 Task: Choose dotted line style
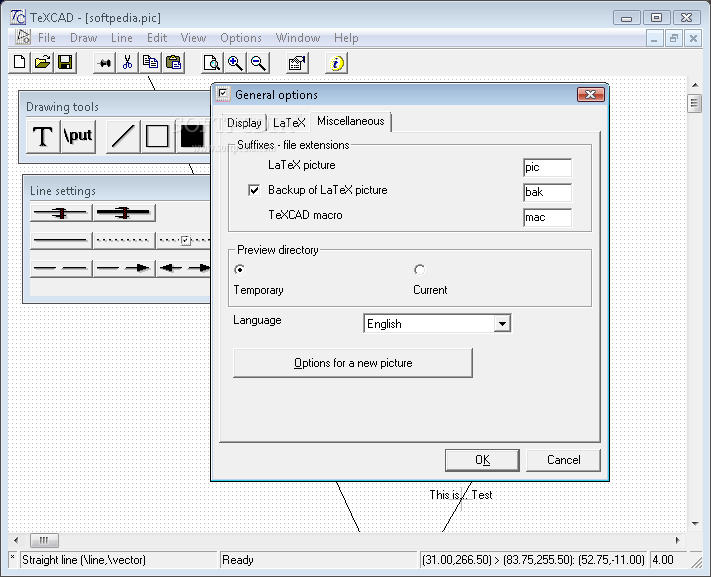(x=124, y=240)
